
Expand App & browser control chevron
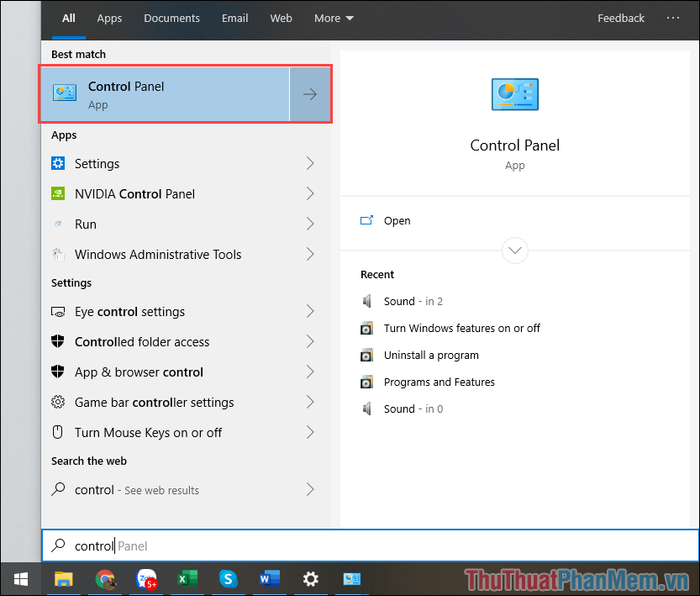[310, 372]
